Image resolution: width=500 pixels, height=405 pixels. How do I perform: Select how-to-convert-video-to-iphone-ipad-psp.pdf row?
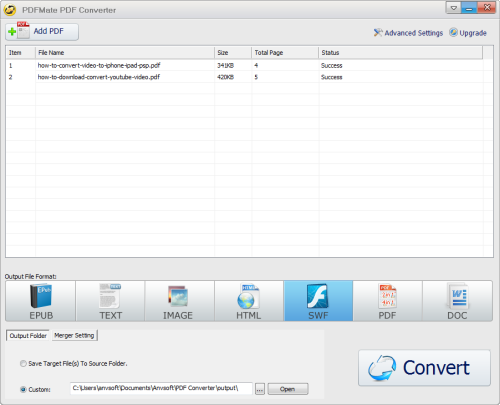(x=249, y=65)
